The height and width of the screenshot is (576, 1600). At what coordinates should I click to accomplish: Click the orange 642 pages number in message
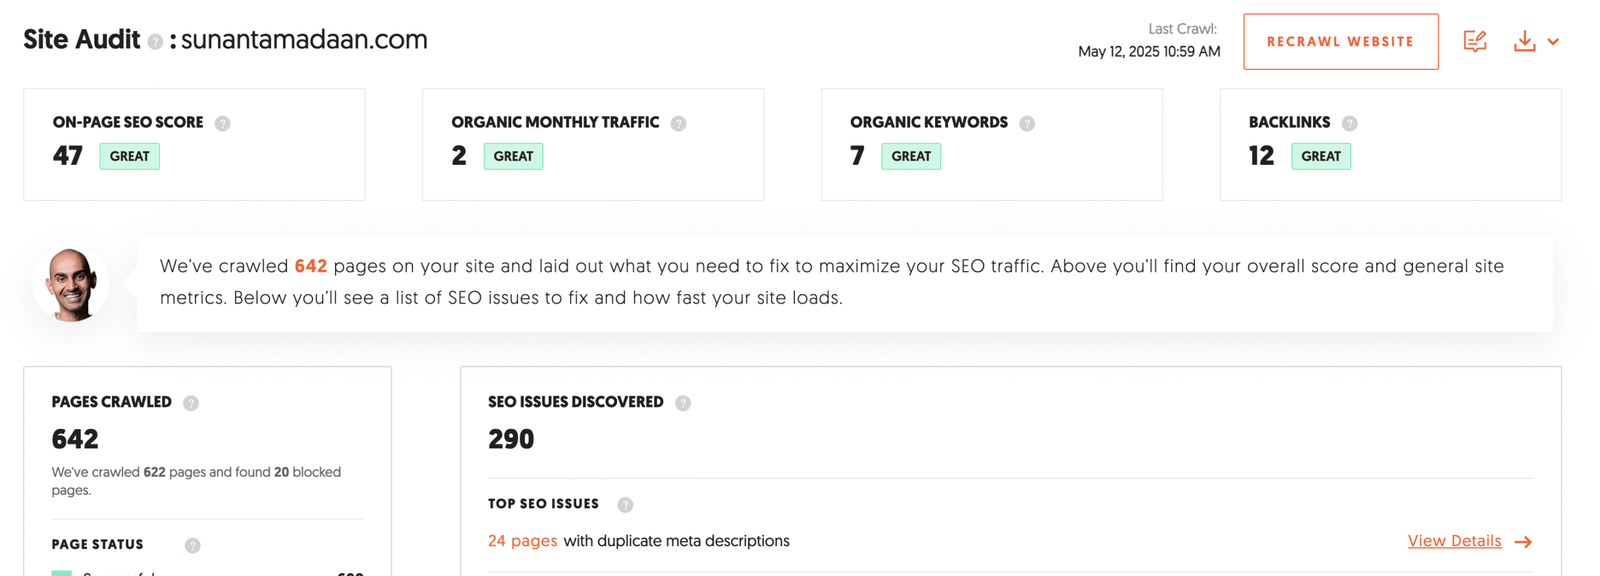(310, 266)
